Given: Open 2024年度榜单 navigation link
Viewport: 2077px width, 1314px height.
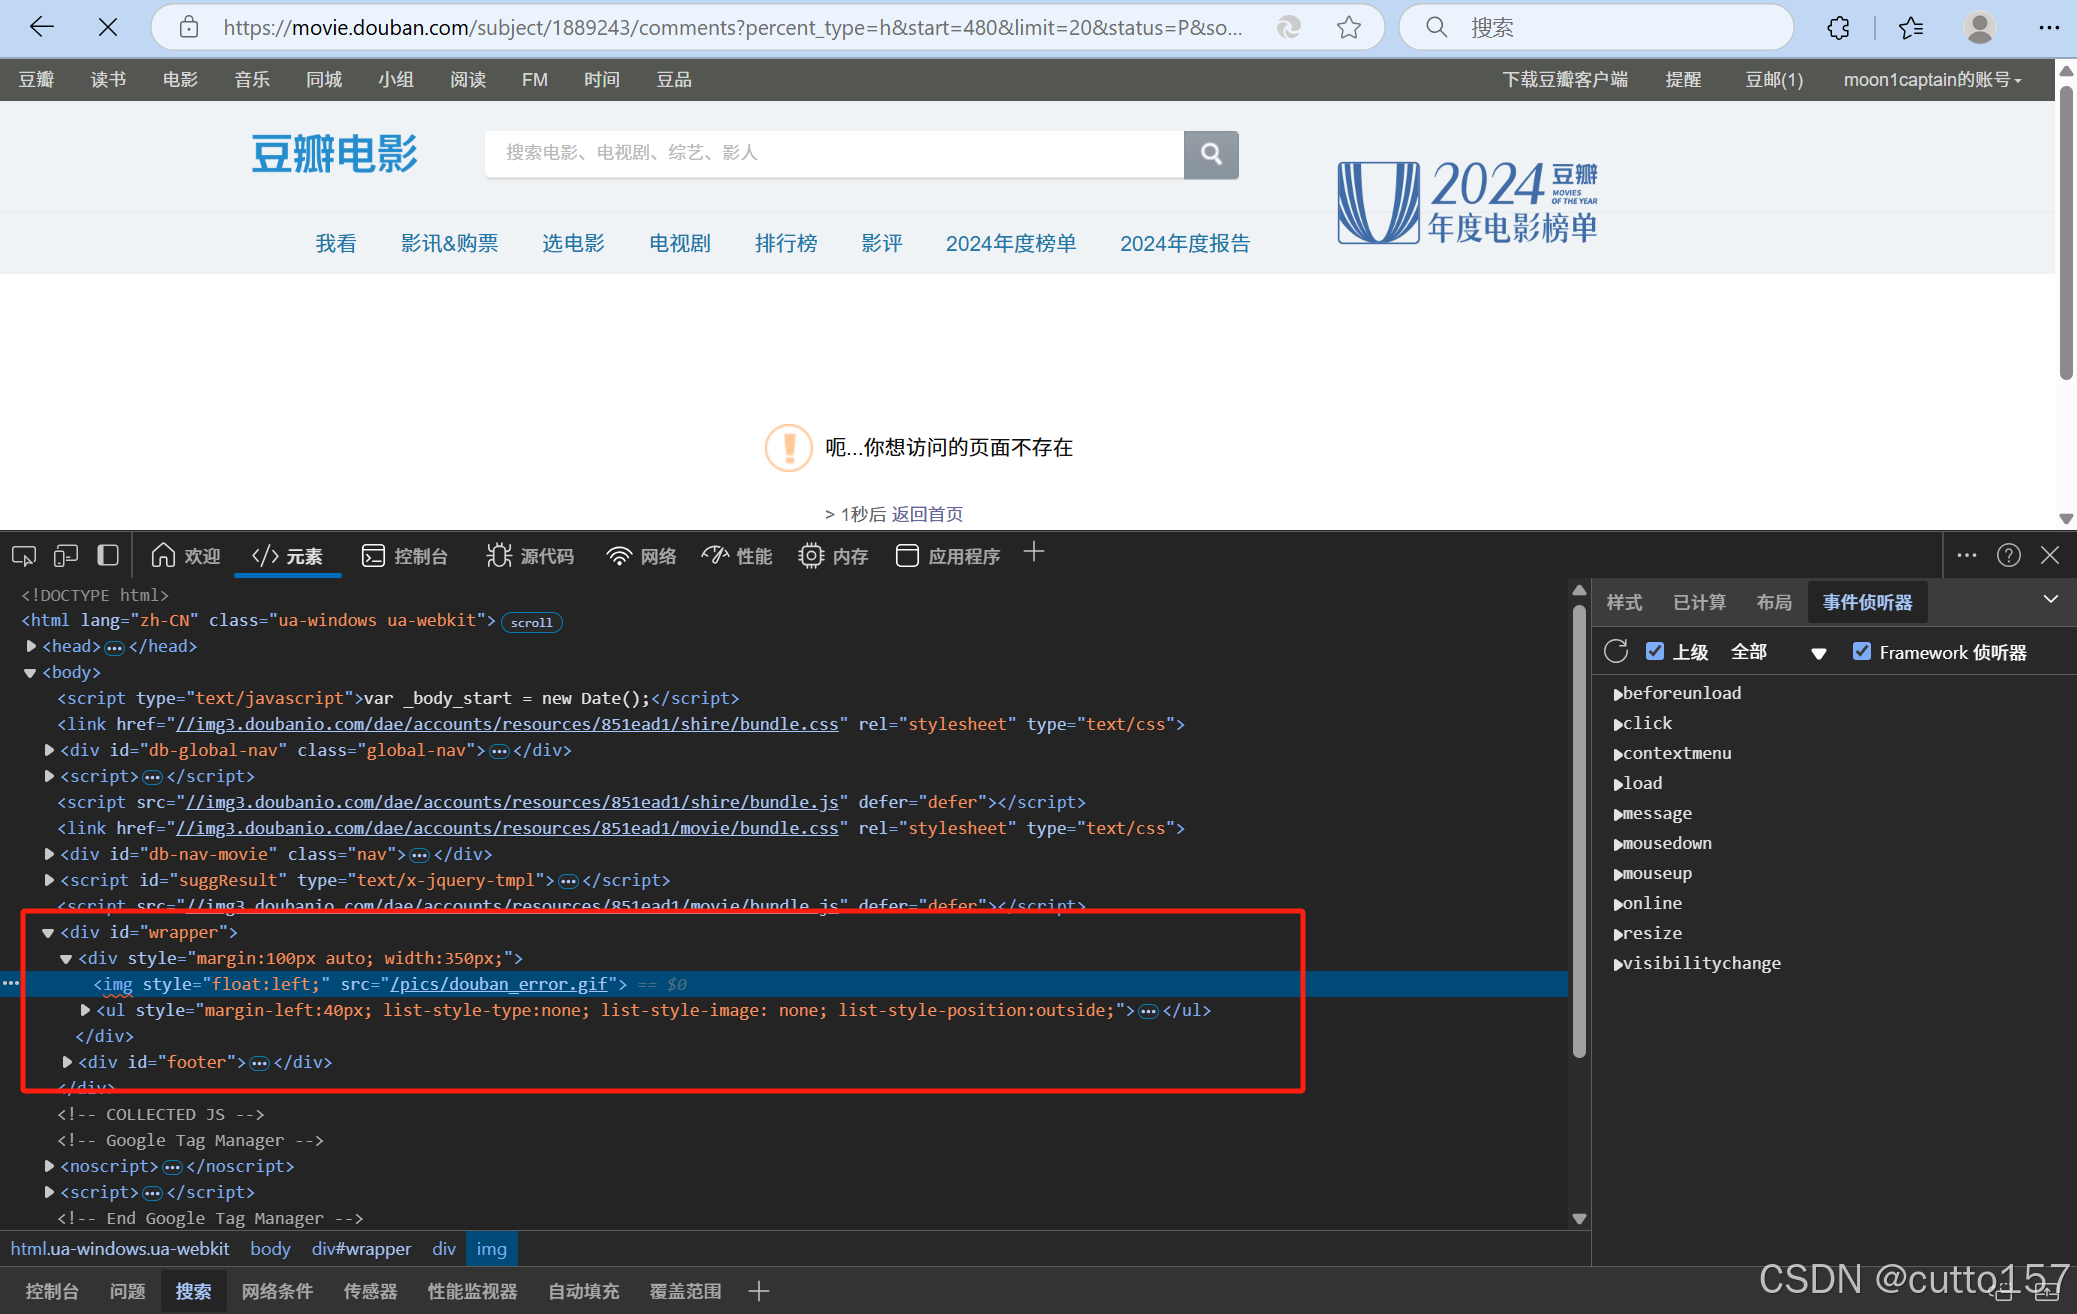Looking at the screenshot, I should (1011, 244).
